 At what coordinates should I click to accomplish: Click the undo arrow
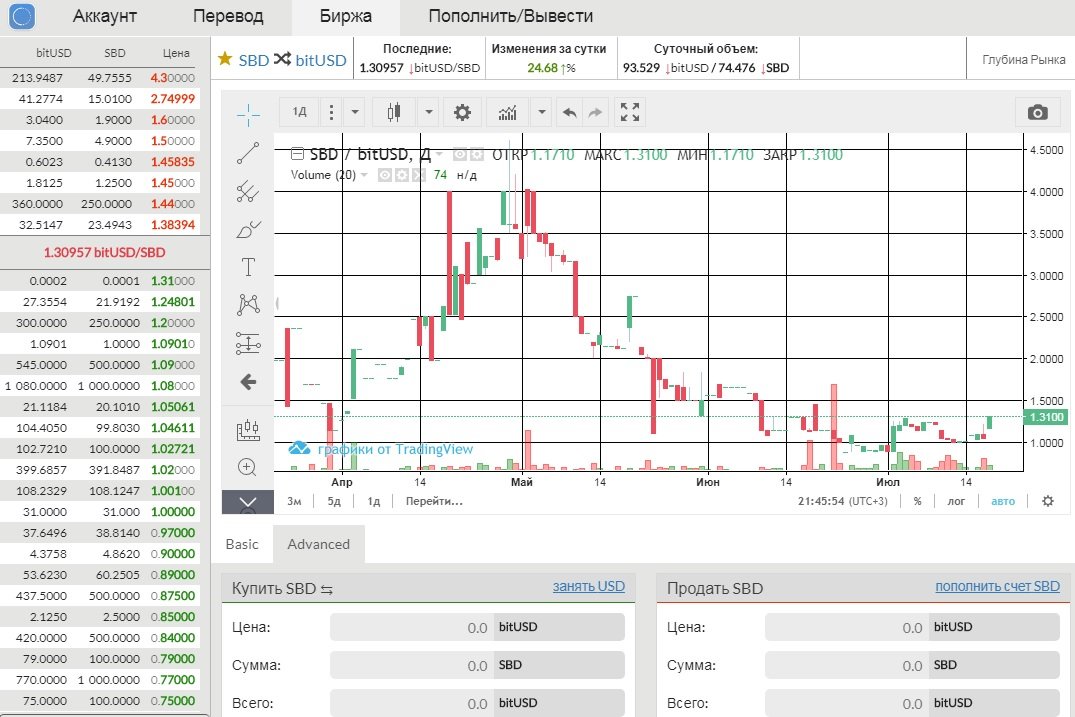point(569,112)
